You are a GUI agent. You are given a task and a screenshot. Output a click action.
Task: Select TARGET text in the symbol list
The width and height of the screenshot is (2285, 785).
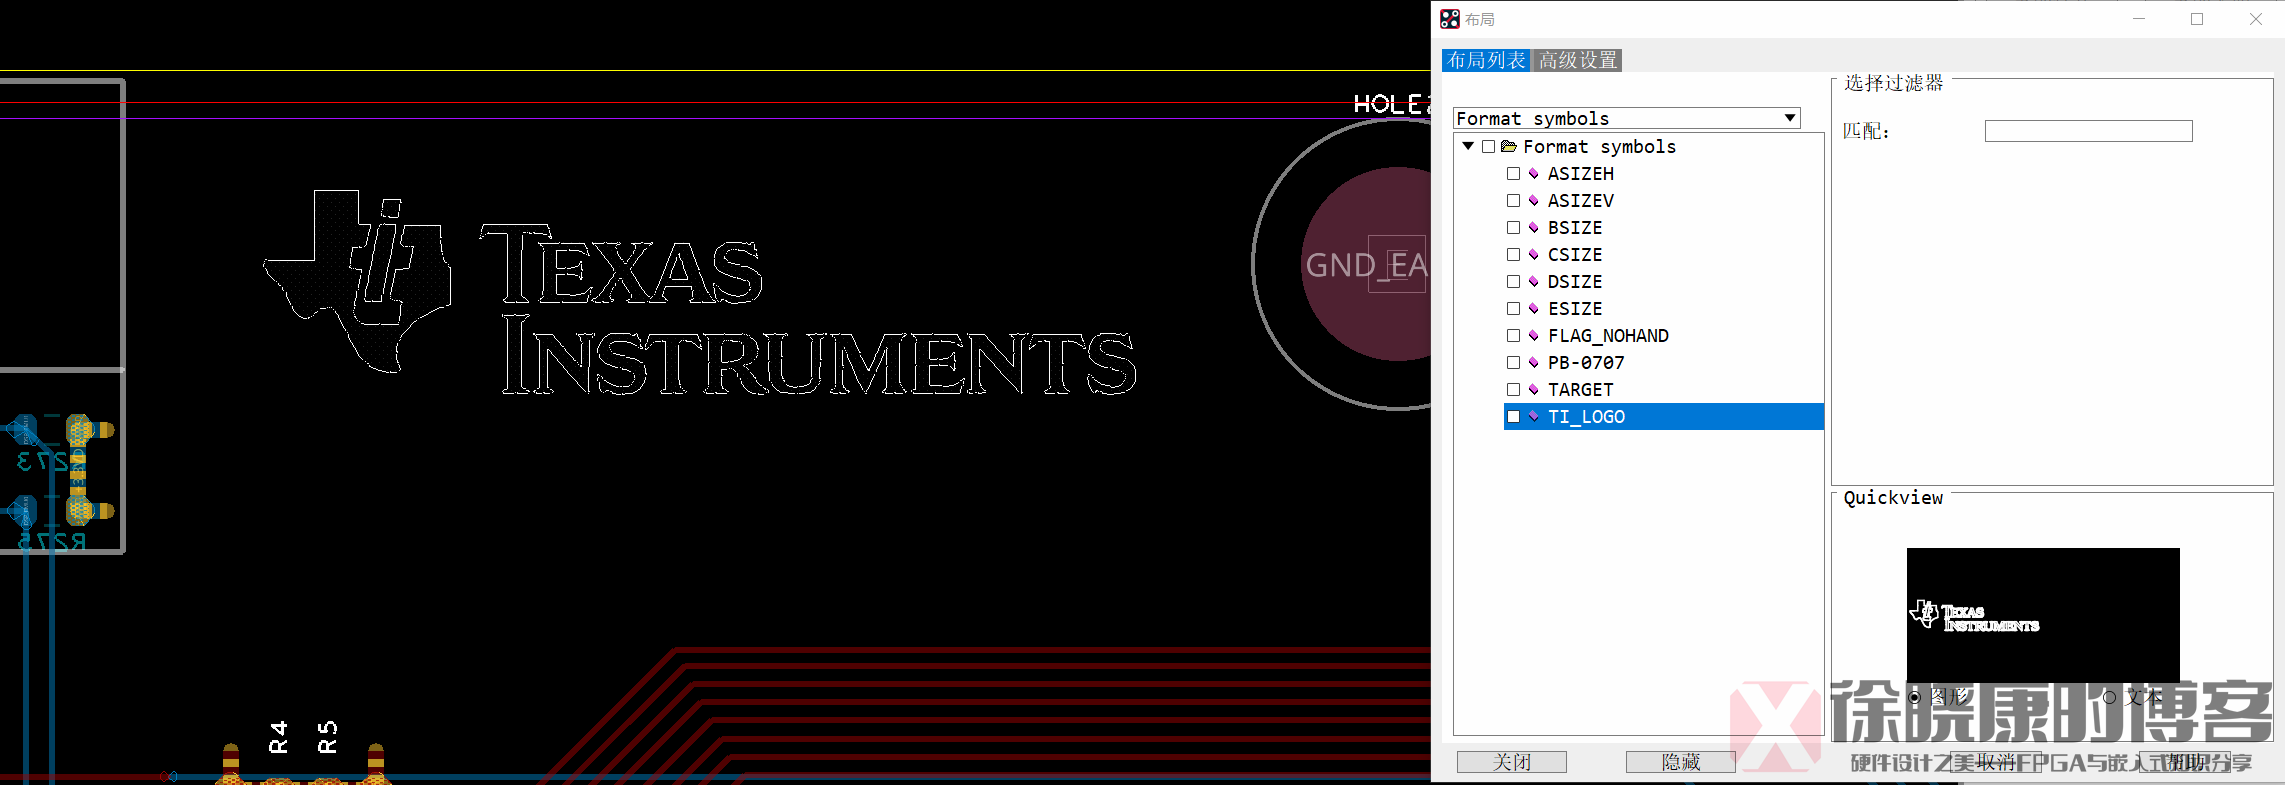pyautogui.click(x=1580, y=390)
